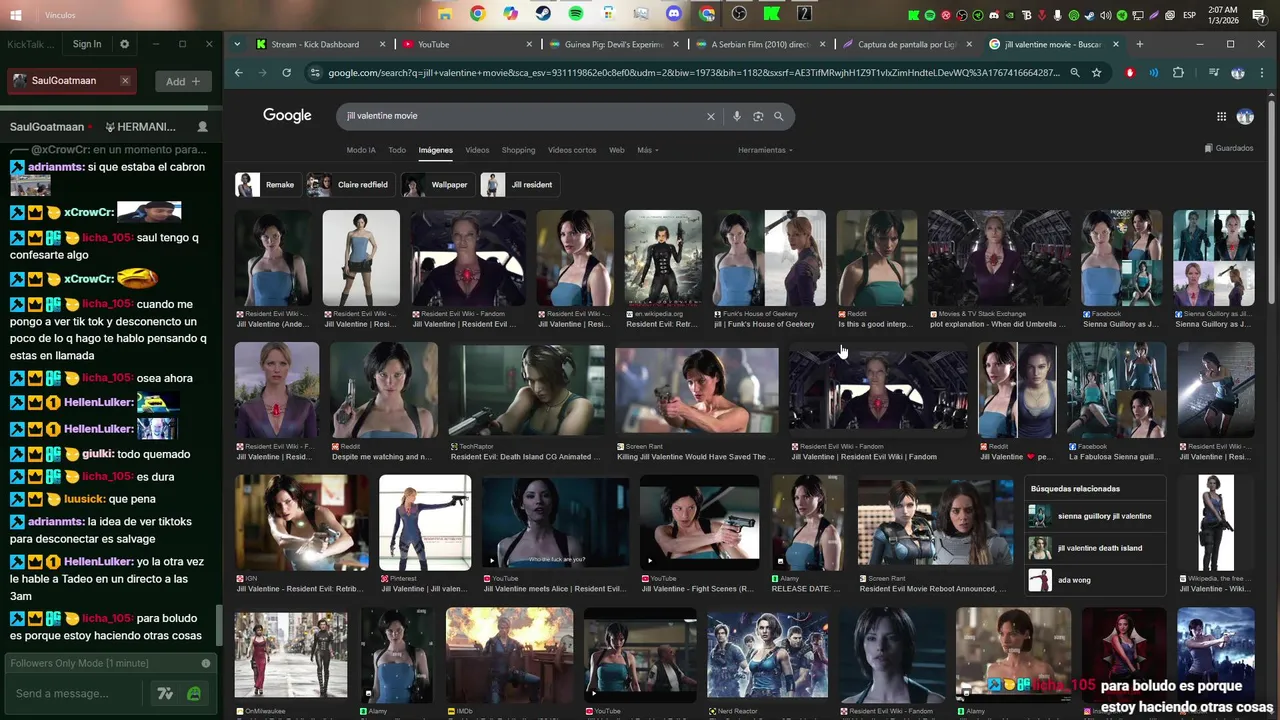Image resolution: width=1280 pixels, height=720 pixels.
Task: Open Funk's House of Geekery thumbnail
Action: pyautogui.click(x=770, y=258)
